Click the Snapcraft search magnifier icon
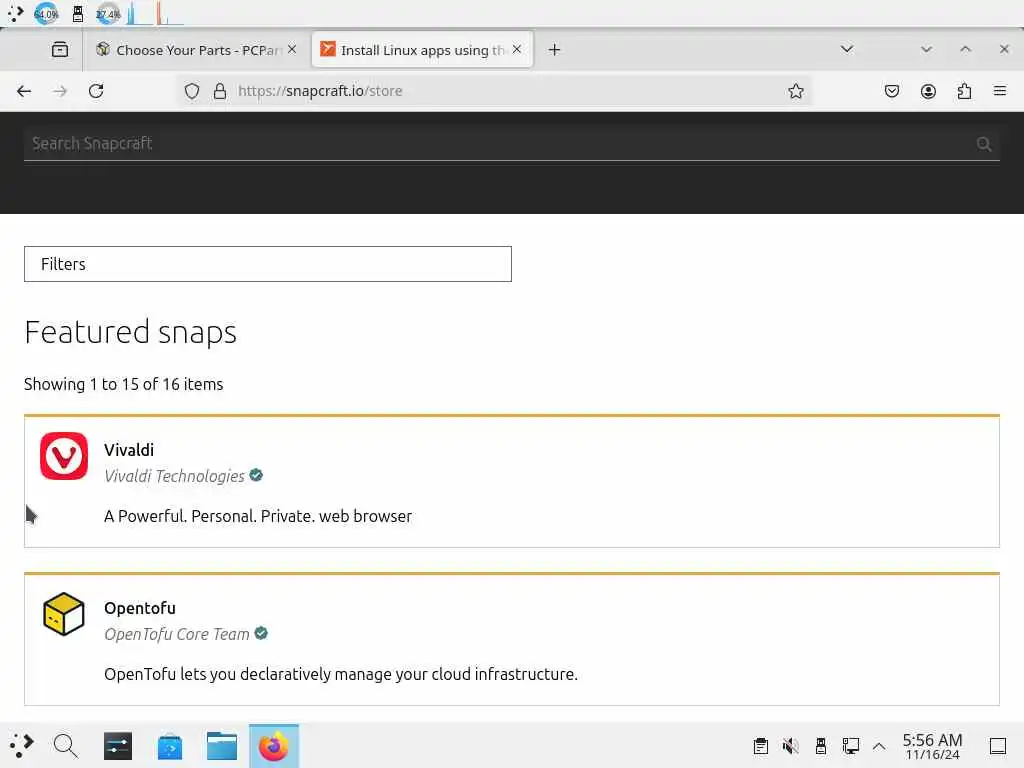Image resolution: width=1024 pixels, height=768 pixels. 984,144
